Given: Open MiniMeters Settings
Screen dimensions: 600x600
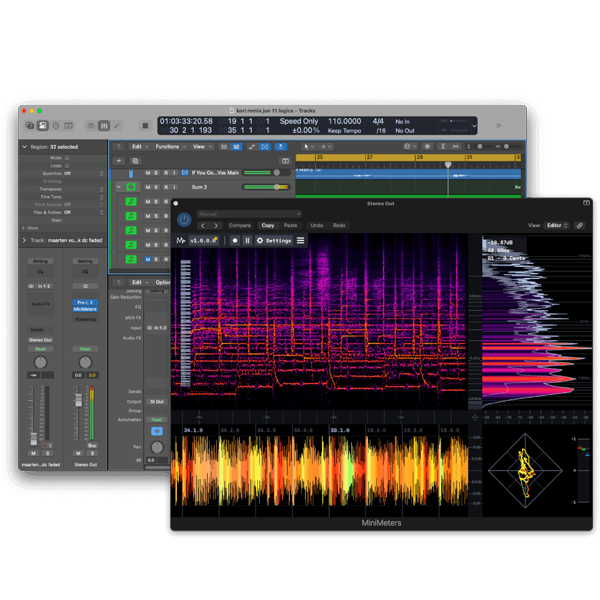Looking at the screenshot, I should click(x=274, y=240).
